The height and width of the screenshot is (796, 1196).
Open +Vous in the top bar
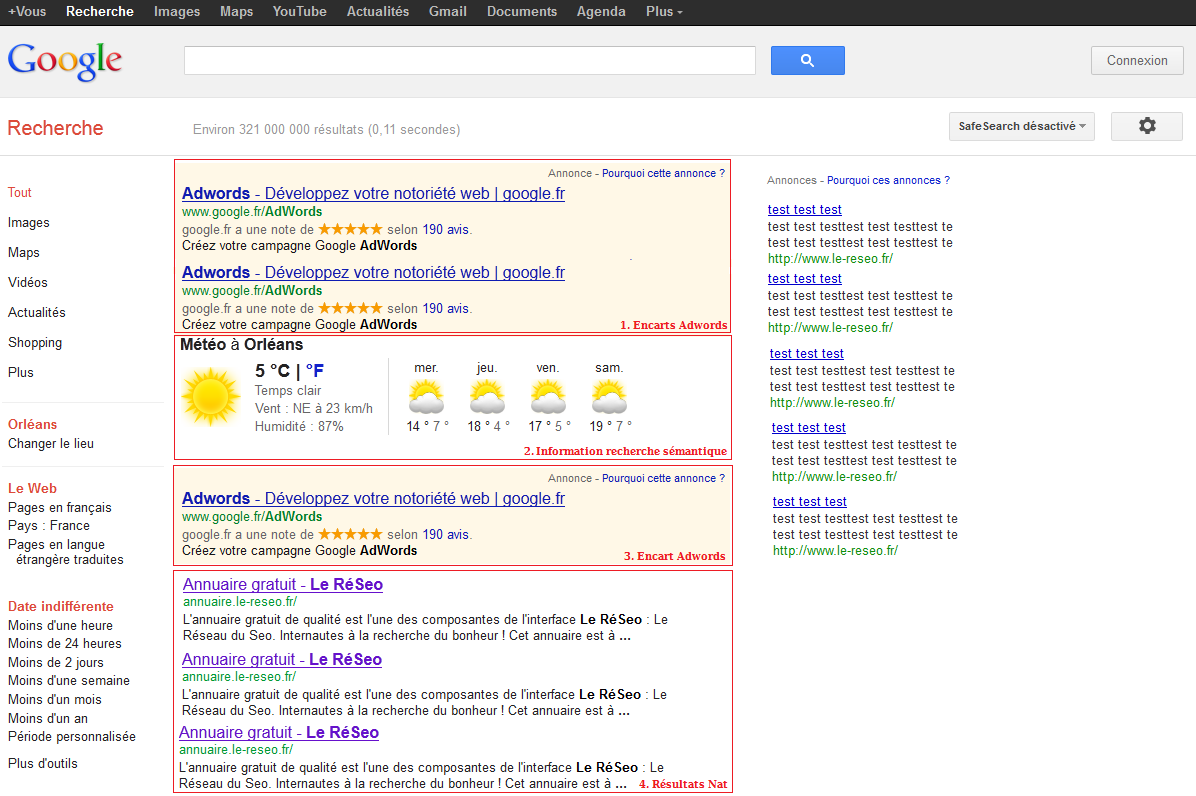pos(27,11)
